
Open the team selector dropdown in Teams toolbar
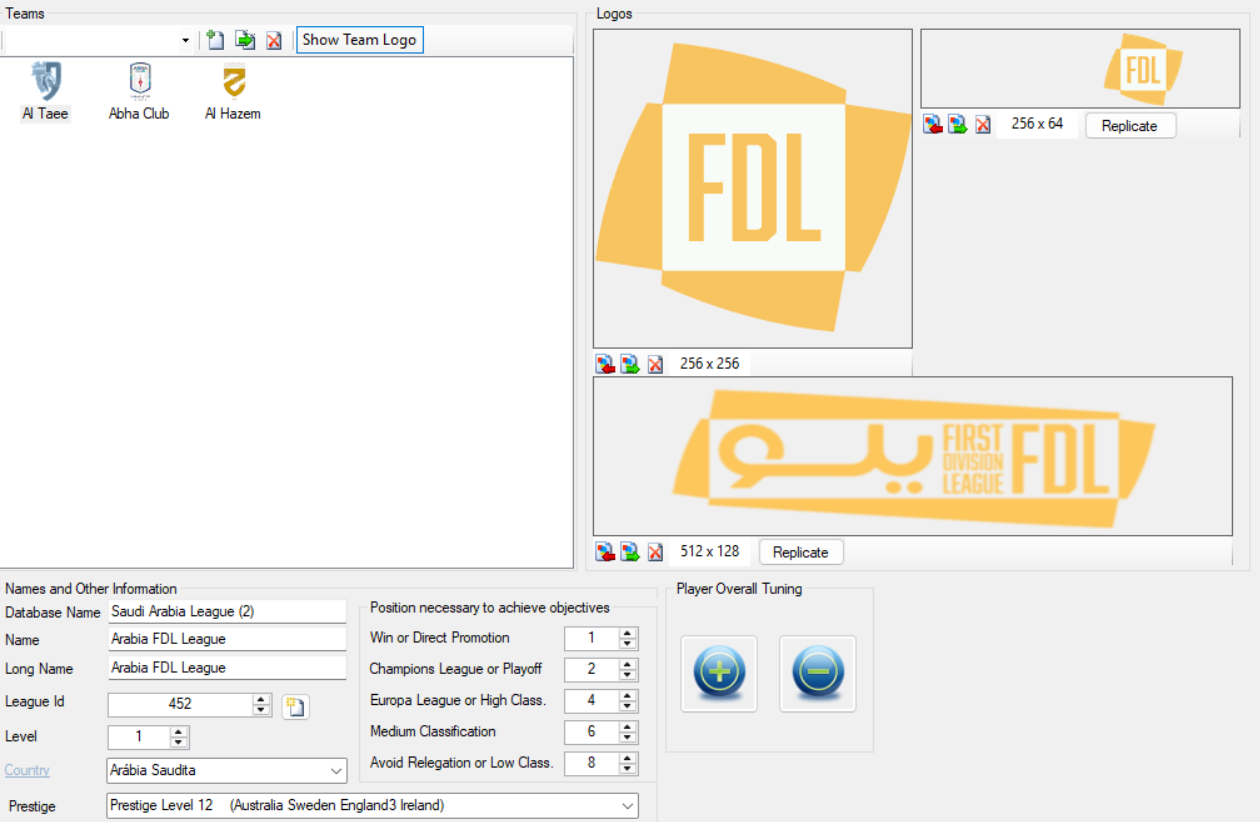(x=185, y=40)
